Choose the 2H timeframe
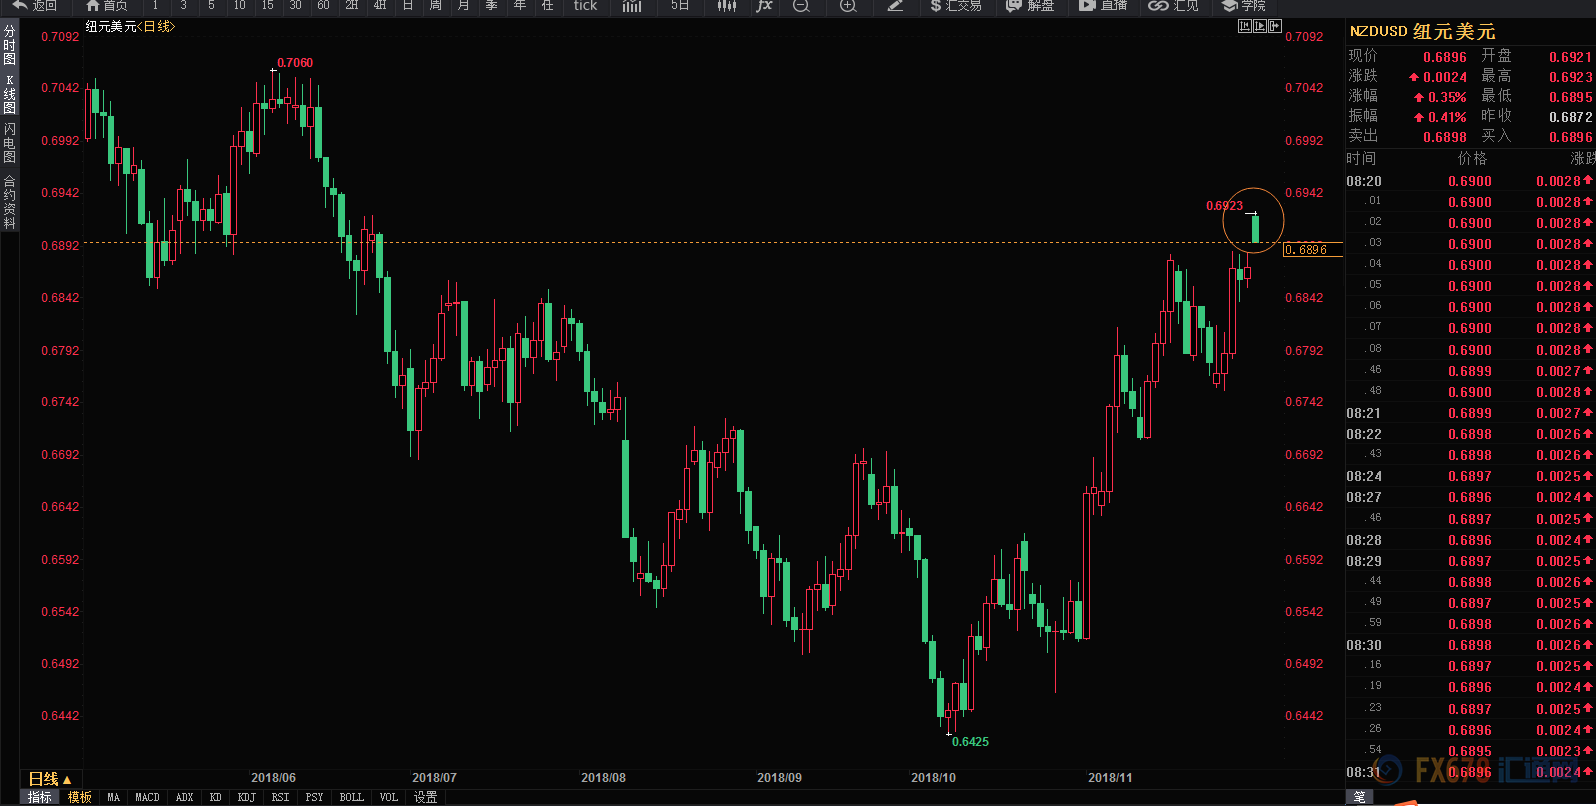 (x=351, y=6)
